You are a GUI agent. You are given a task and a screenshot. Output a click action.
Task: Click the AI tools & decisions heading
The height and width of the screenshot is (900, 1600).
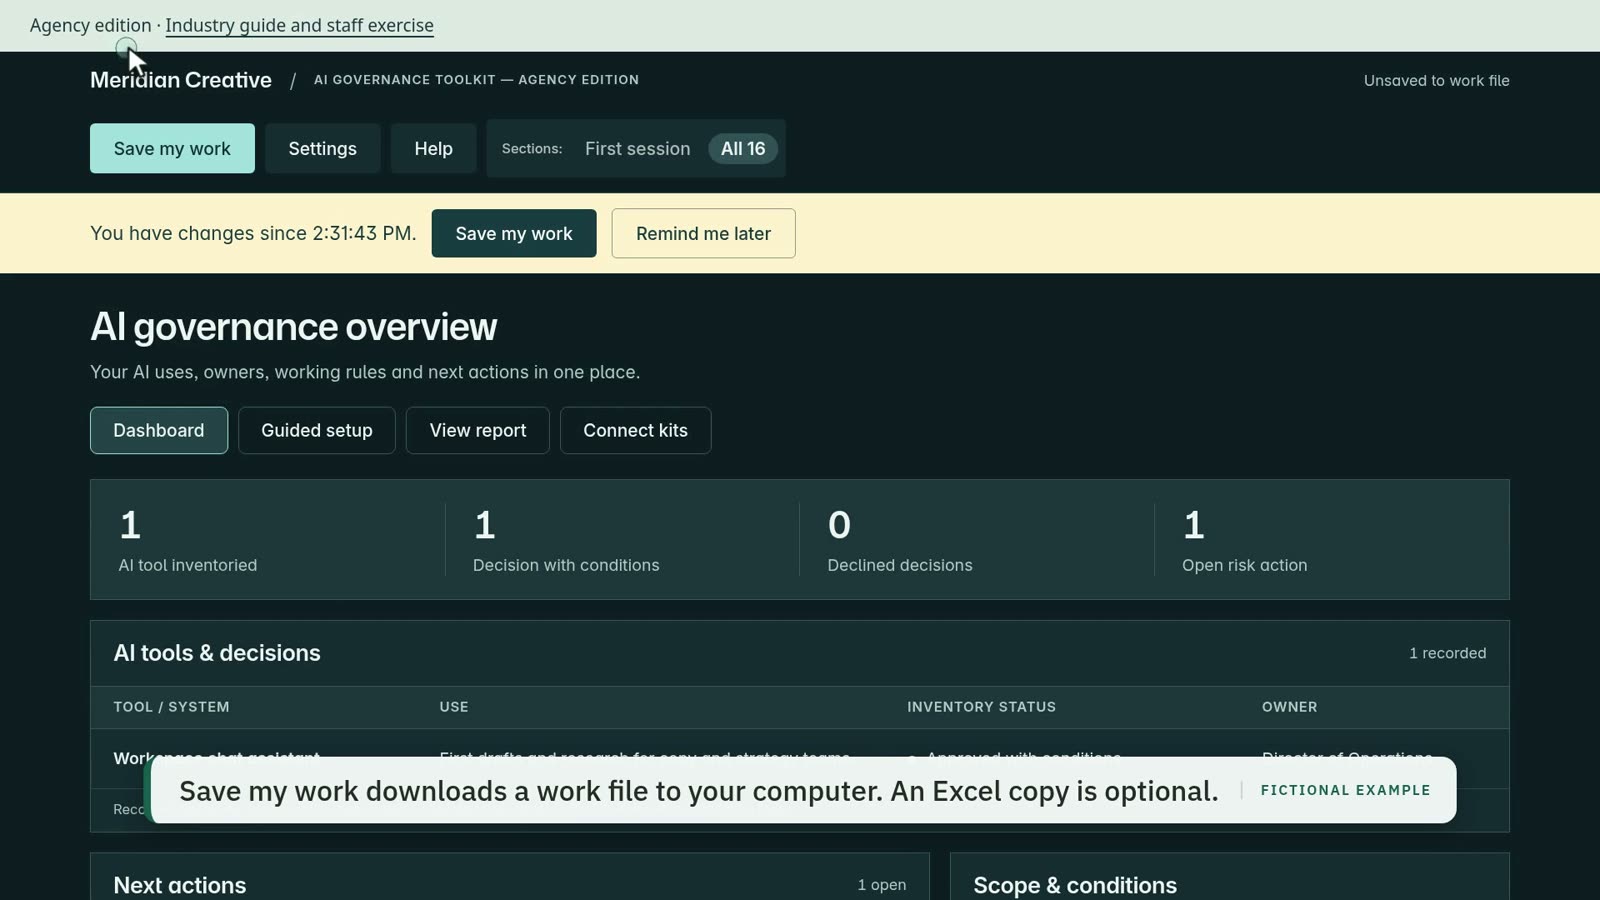[217, 653]
